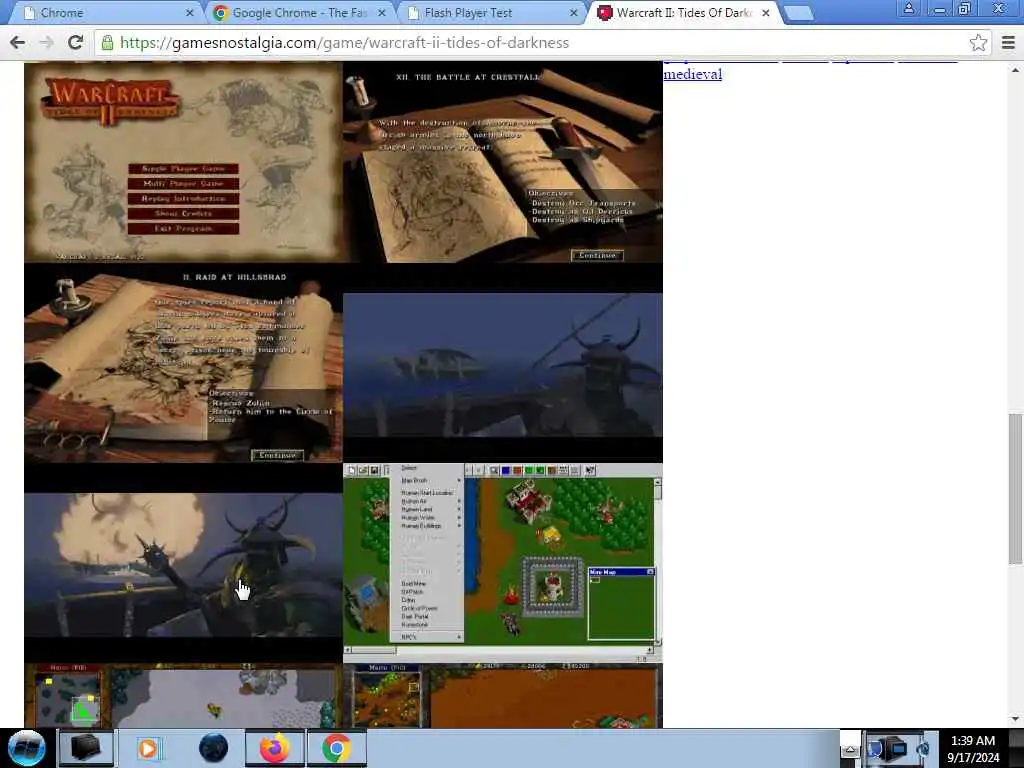Viewport: 1024px width, 768px height.
Task: Open the Warcraft II main menu screenshot
Action: (x=183, y=162)
